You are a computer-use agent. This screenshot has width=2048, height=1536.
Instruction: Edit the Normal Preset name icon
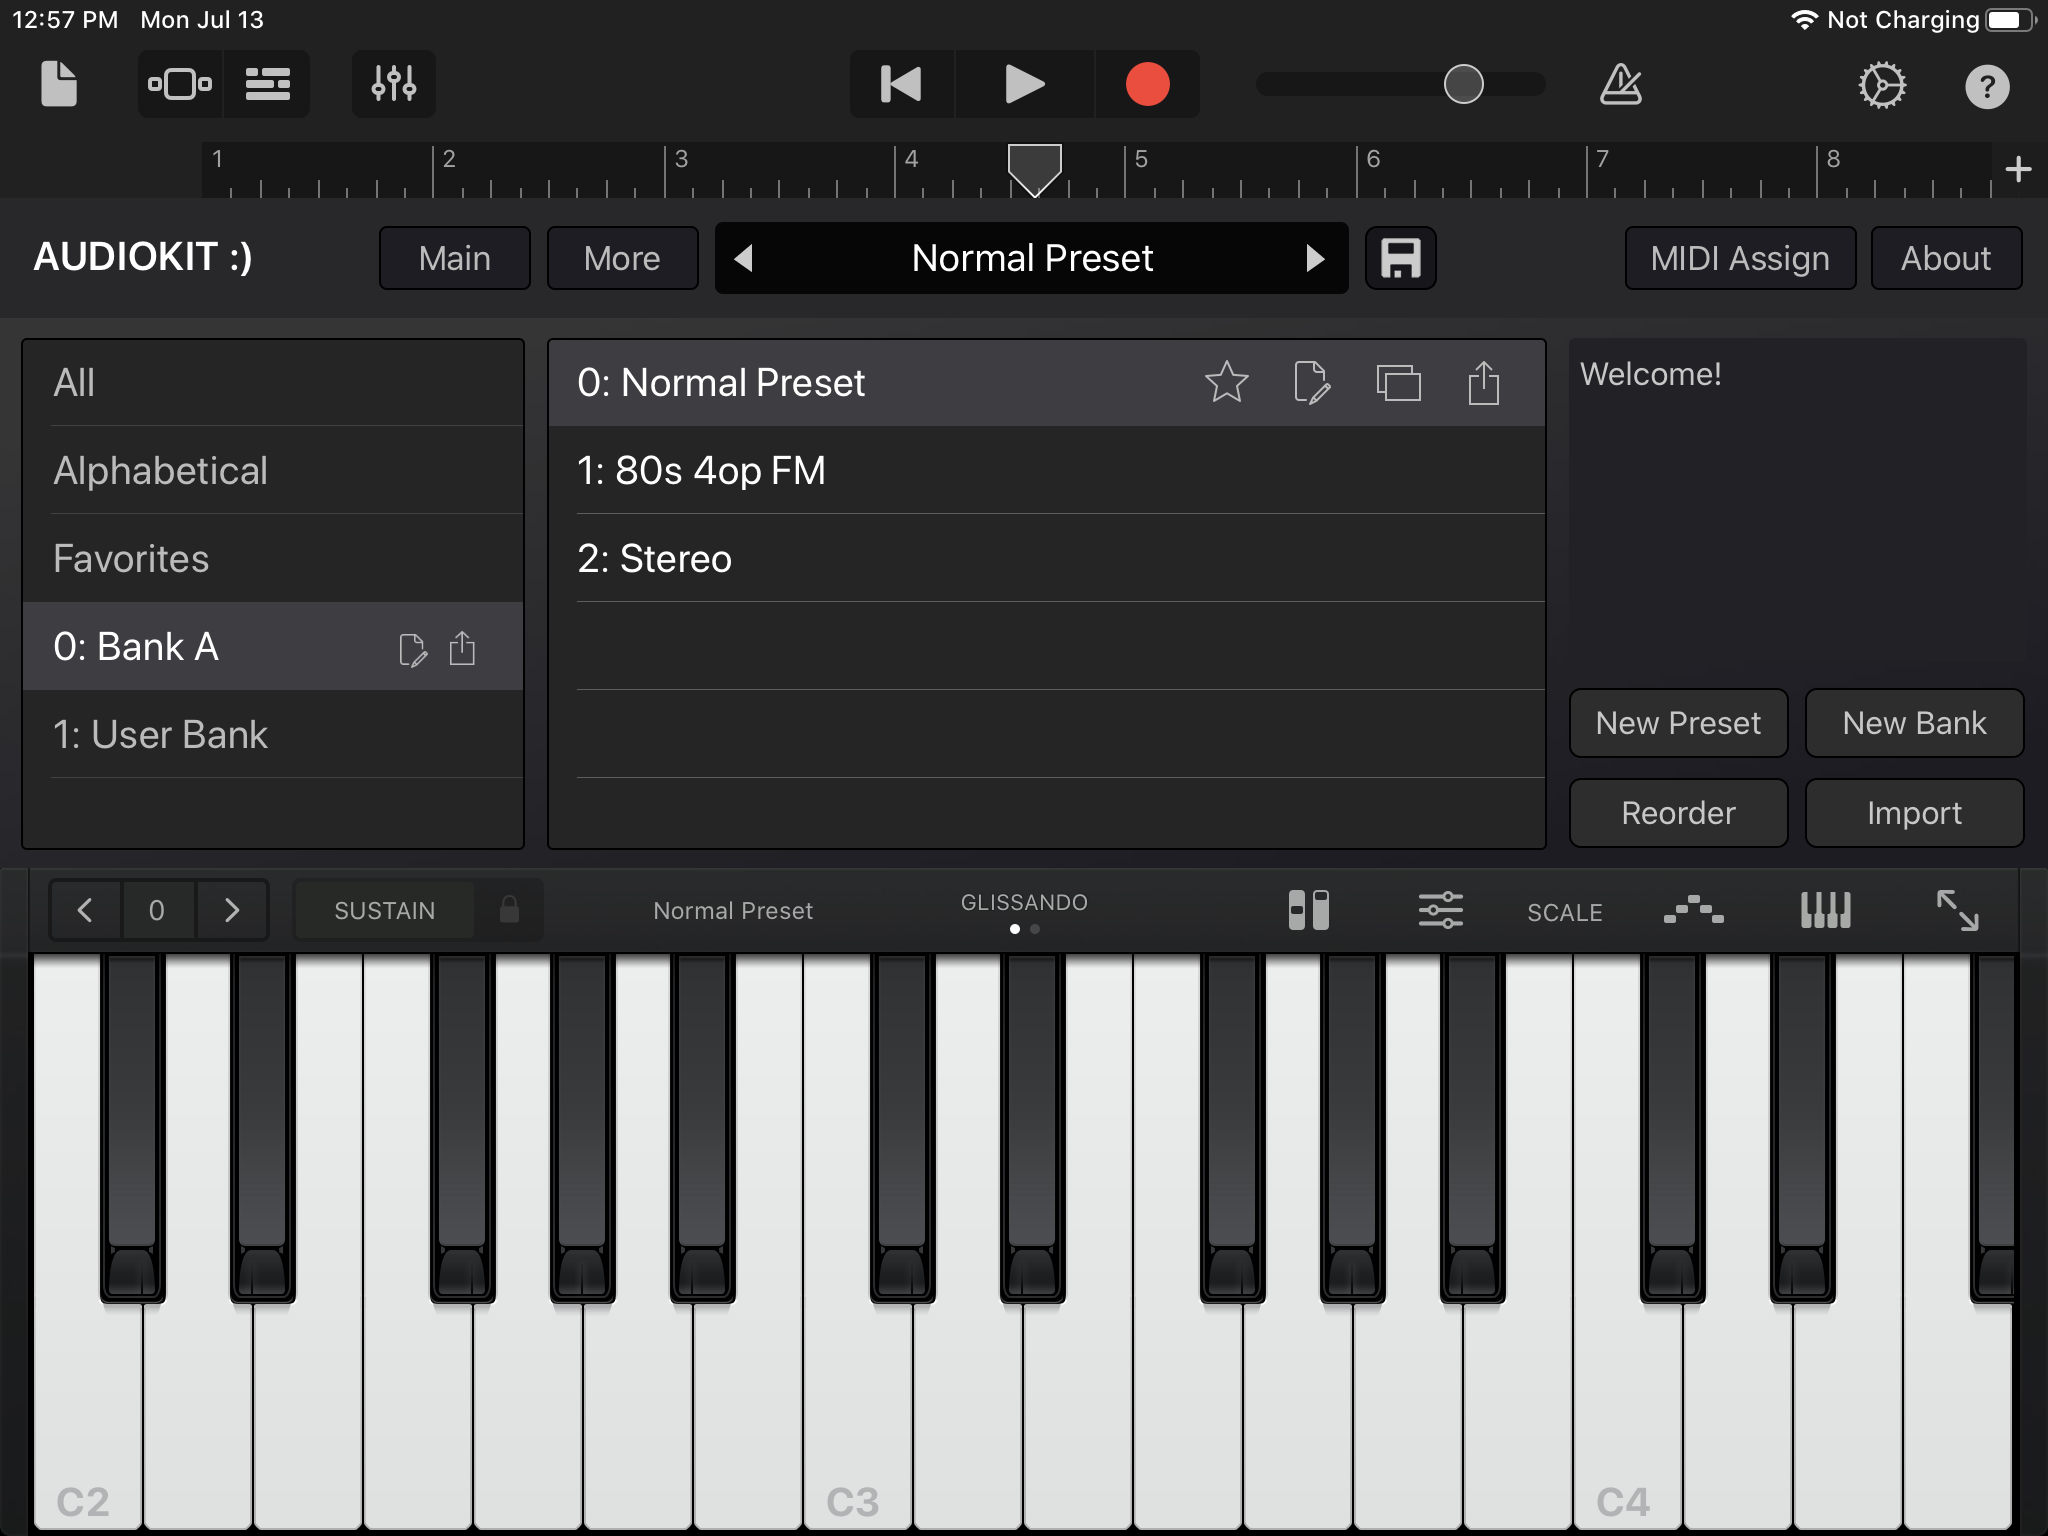pyautogui.click(x=1311, y=382)
